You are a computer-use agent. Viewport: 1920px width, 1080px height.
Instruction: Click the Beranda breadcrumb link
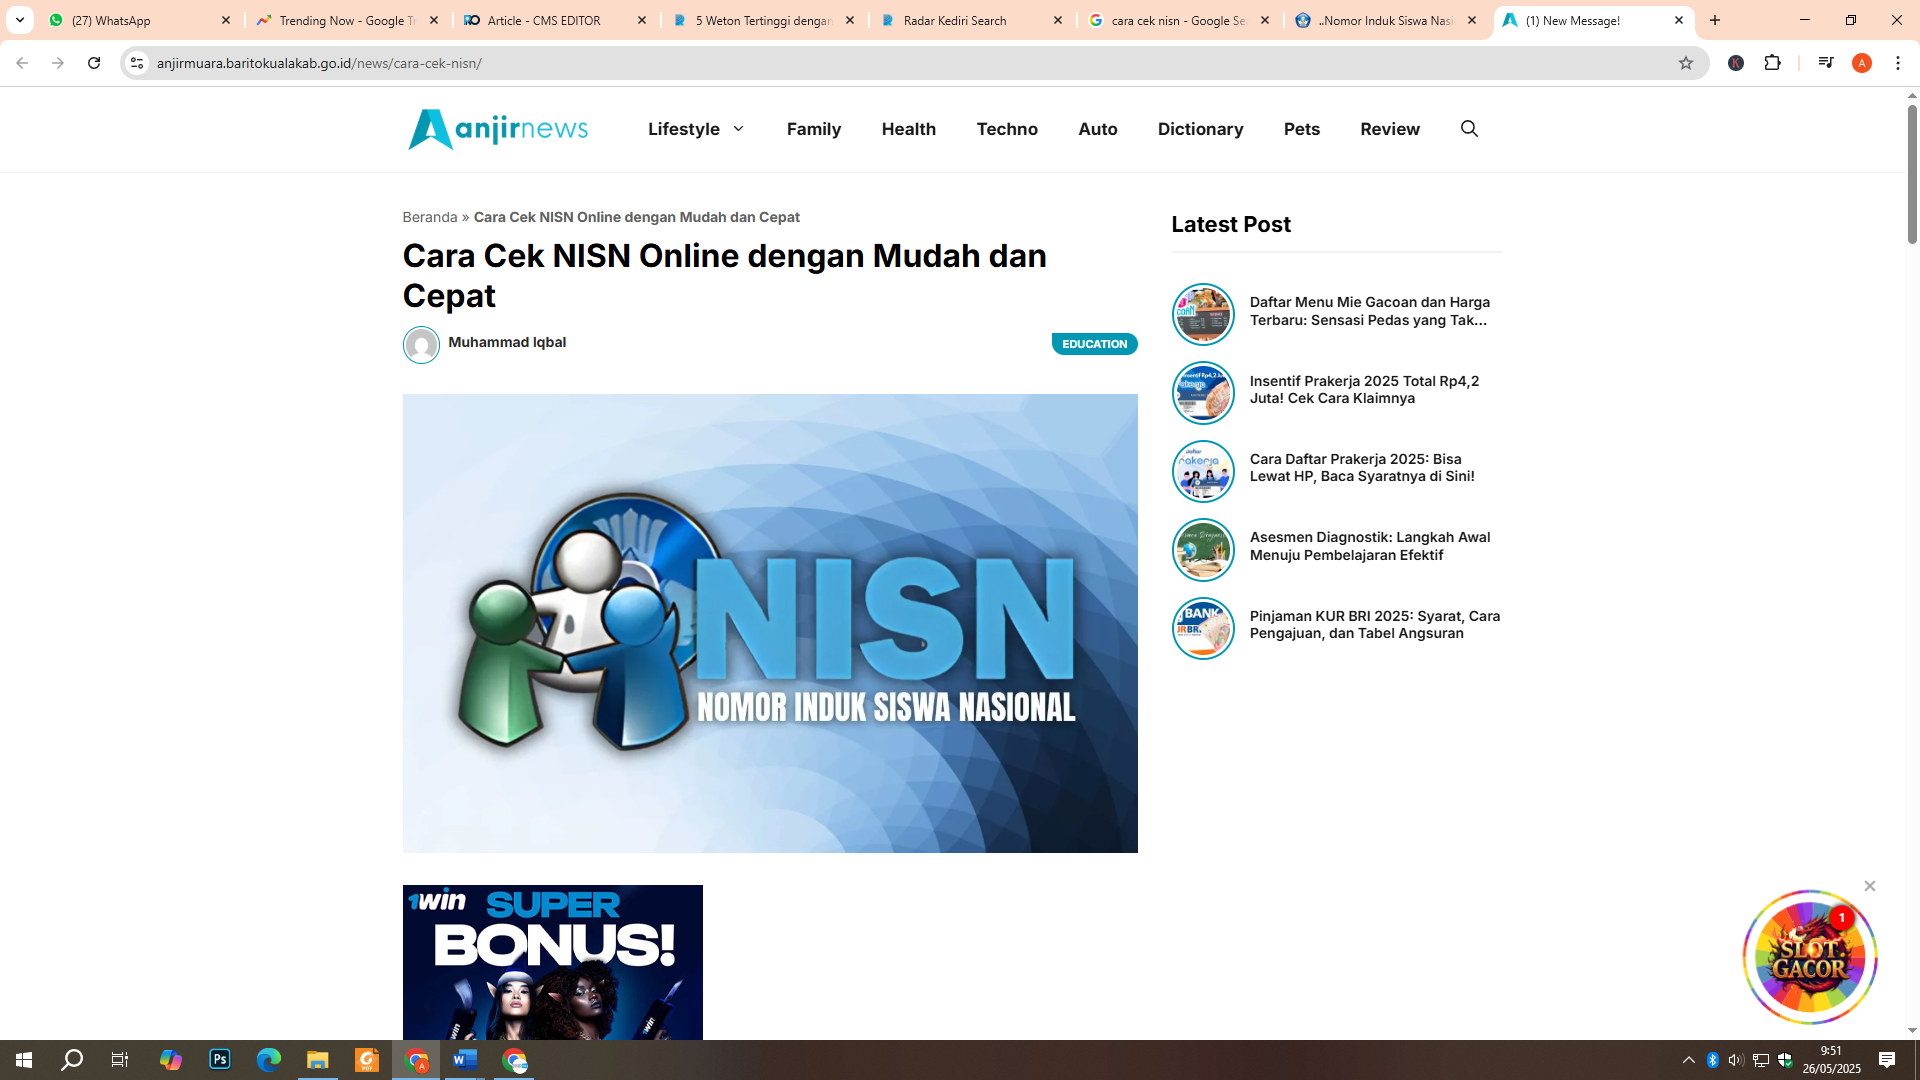[x=430, y=217]
